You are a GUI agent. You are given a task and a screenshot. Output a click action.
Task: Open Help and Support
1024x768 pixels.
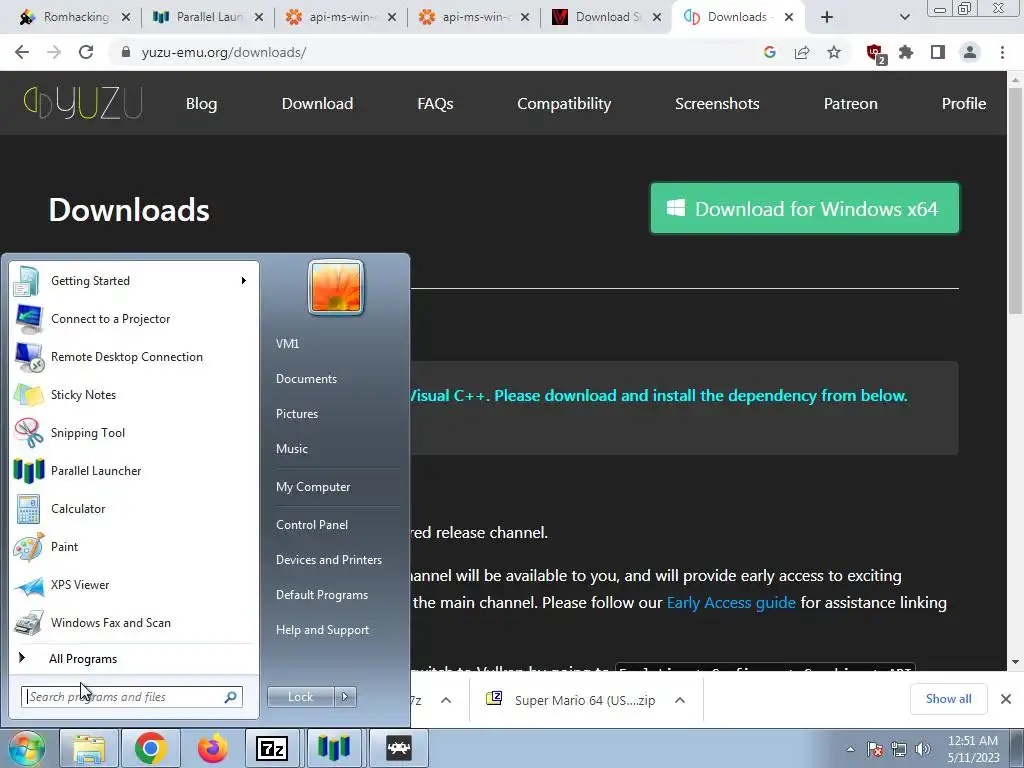[x=323, y=630]
